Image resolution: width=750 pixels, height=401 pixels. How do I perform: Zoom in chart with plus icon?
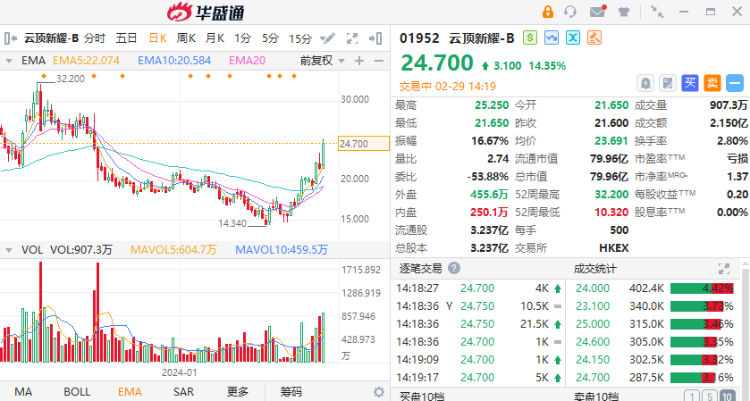359,61
